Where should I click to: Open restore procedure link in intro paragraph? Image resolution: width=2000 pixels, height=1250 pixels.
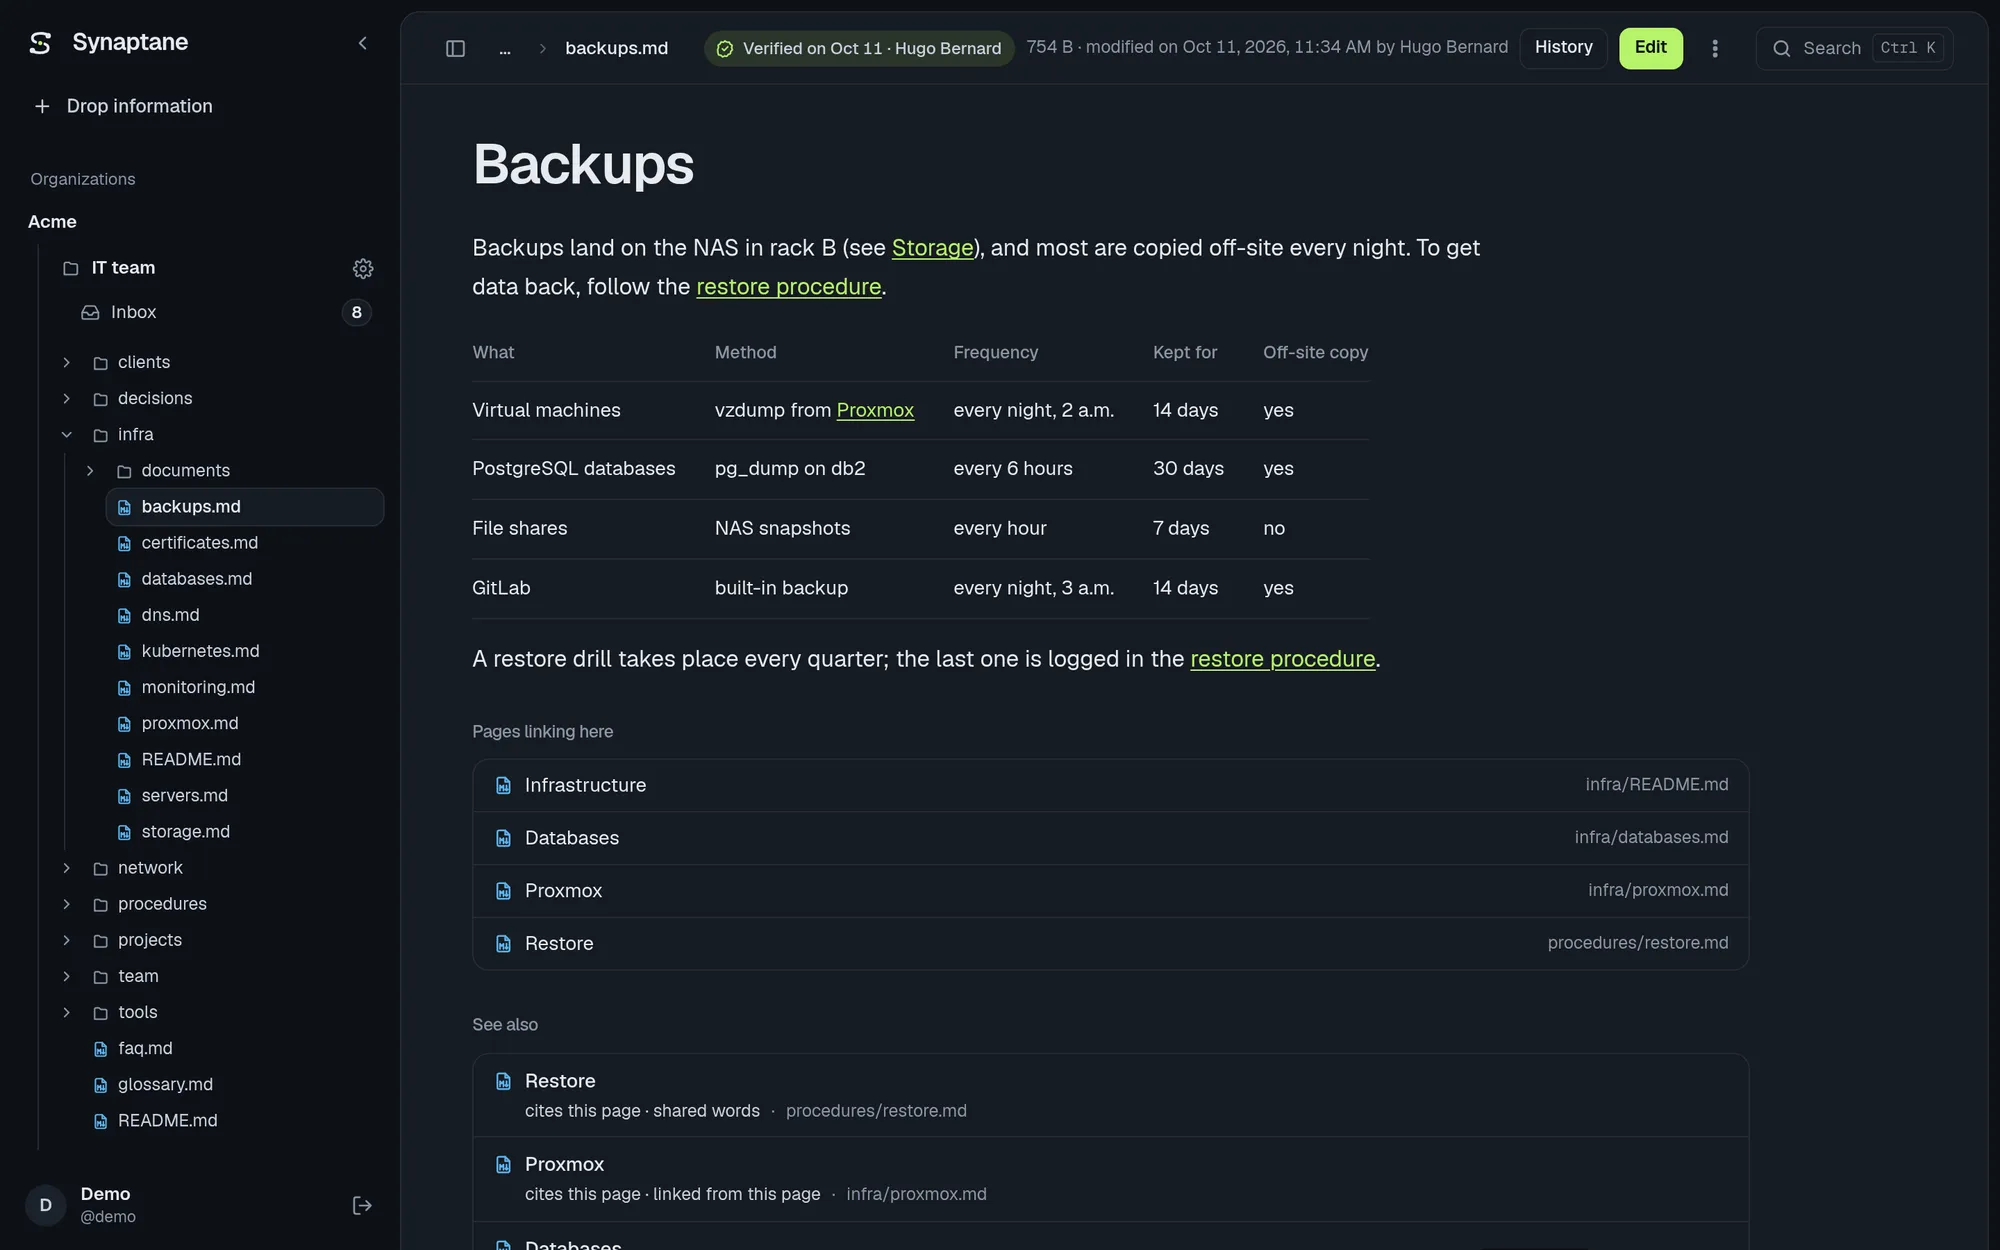[788, 286]
